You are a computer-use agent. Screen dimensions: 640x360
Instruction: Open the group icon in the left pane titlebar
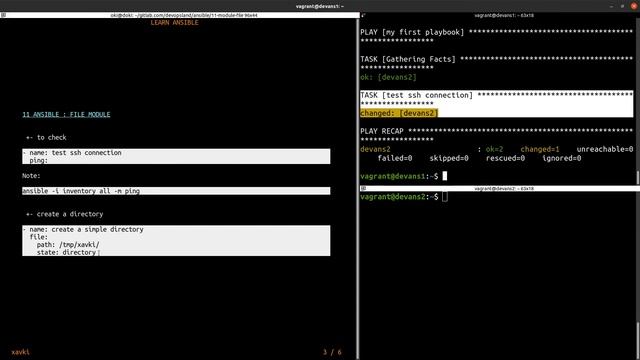pos(3,15)
